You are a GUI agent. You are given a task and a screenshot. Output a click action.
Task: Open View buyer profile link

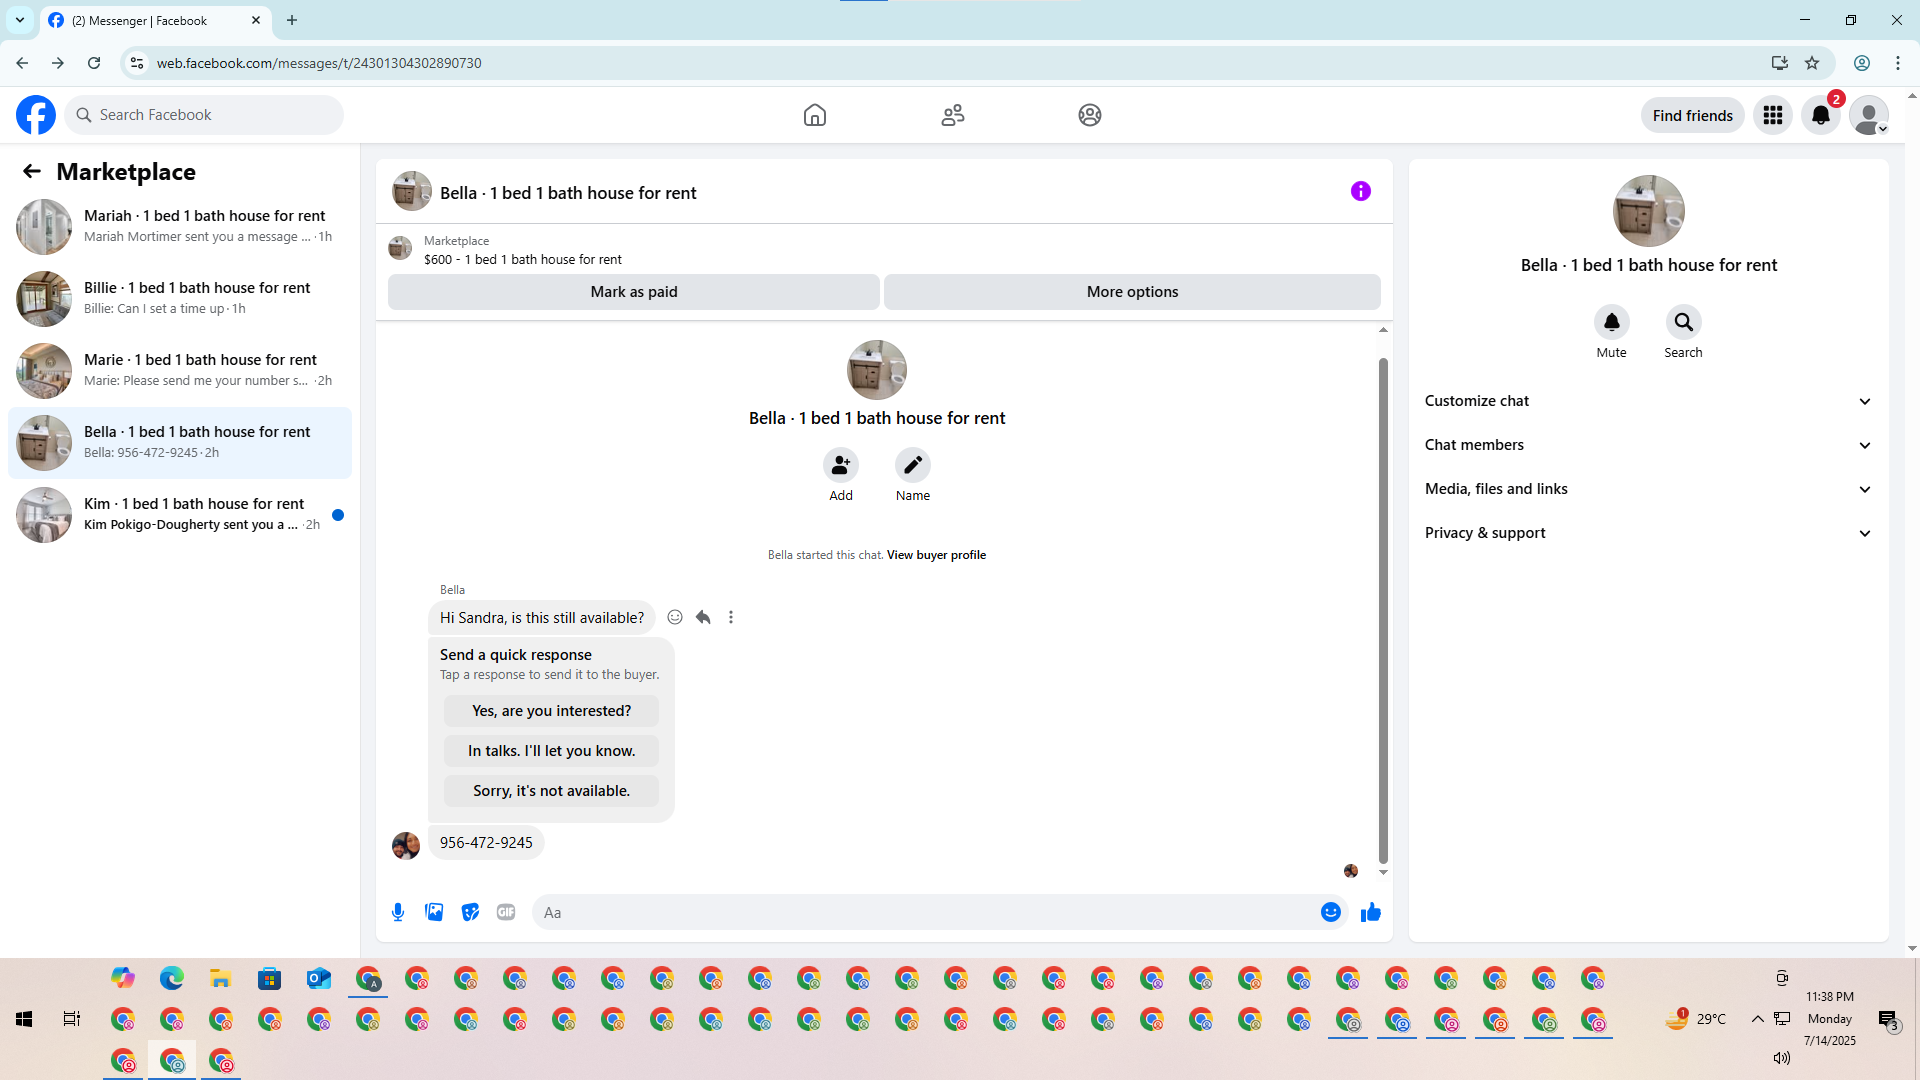(936, 555)
